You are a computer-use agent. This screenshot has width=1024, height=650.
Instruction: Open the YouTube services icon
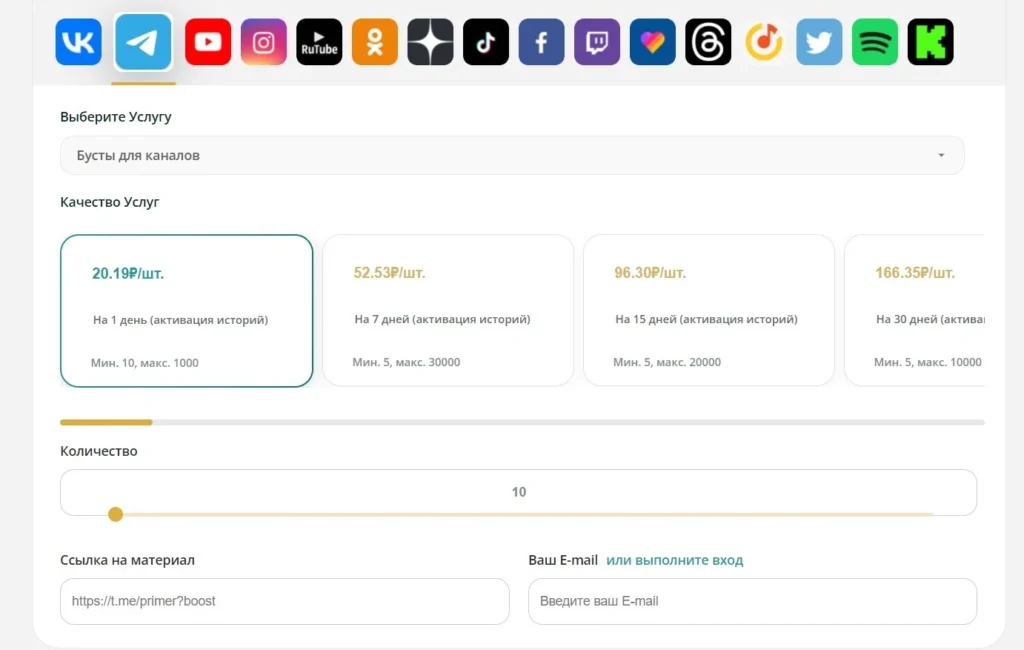pyautogui.click(x=208, y=42)
